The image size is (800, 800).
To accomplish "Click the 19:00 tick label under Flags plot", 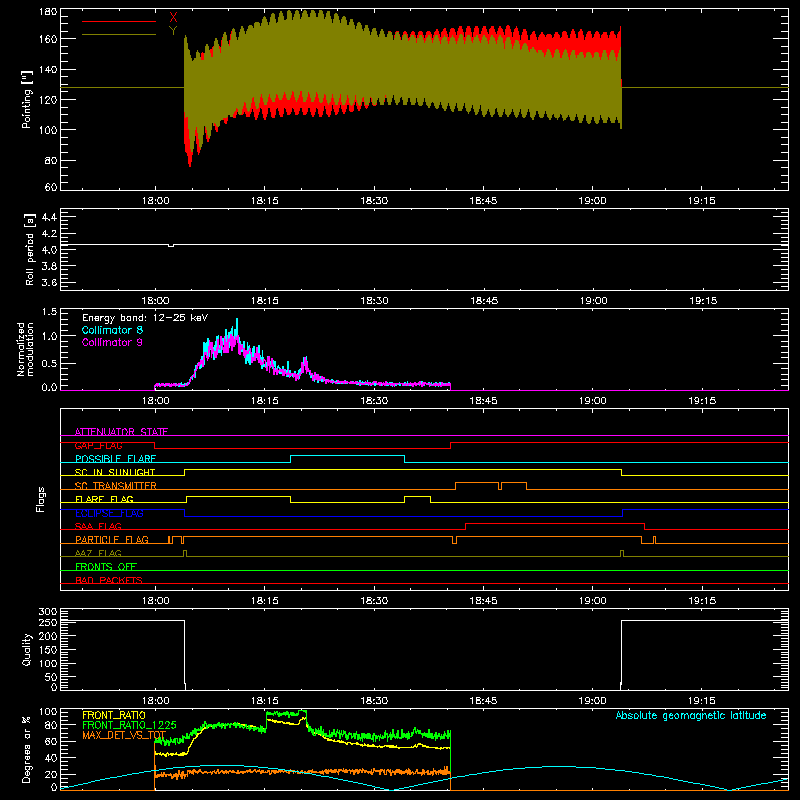I will click(592, 601).
